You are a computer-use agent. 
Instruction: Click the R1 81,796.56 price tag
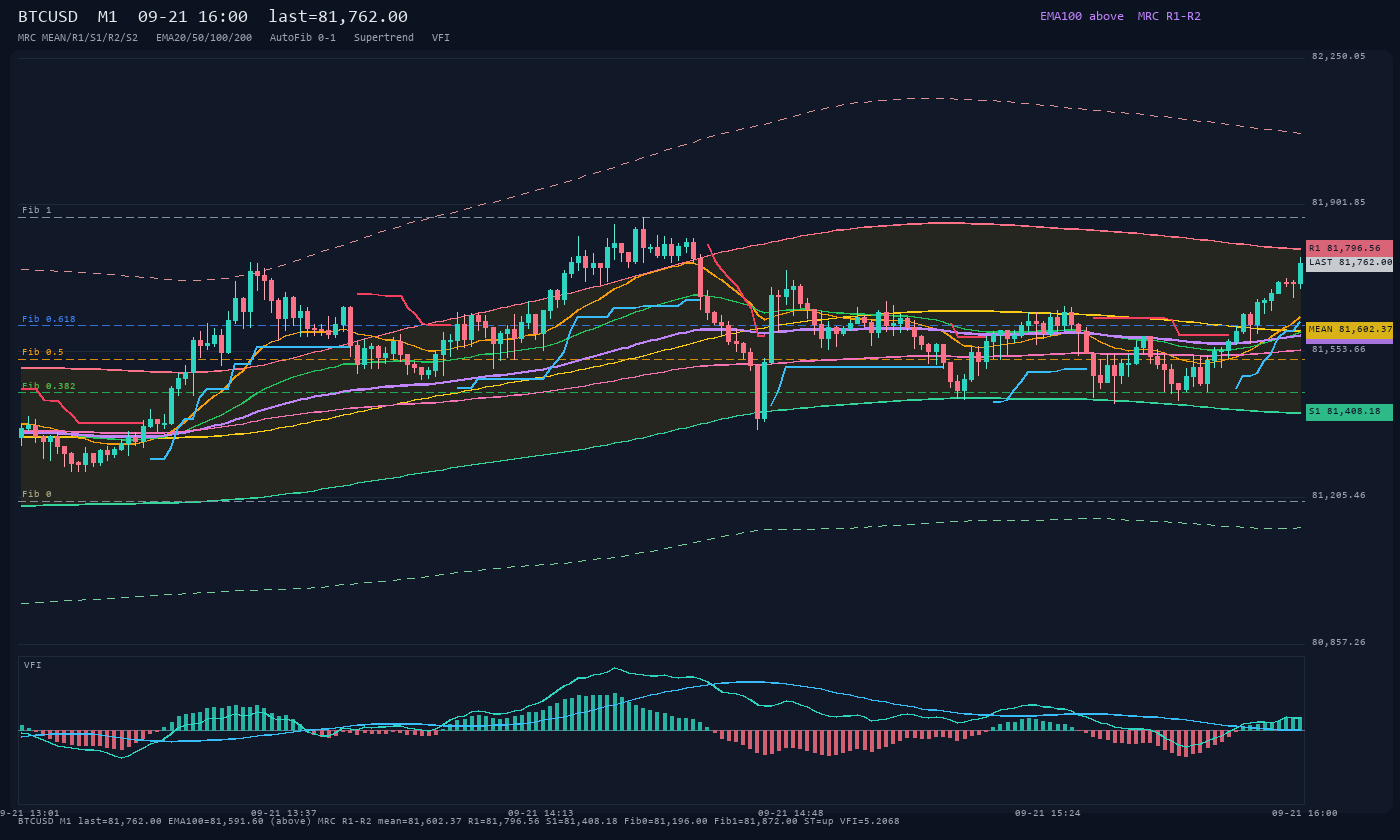tap(1349, 248)
